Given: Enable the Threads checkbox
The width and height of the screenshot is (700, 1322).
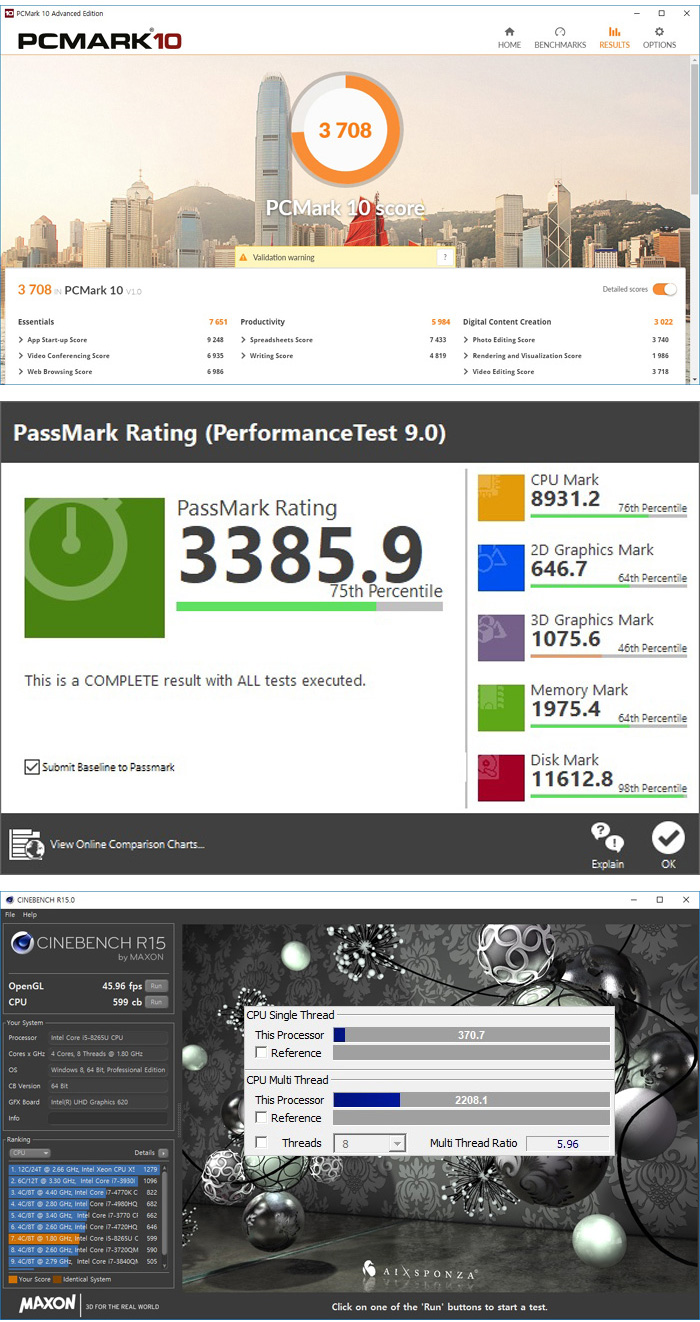Looking at the screenshot, I should (261, 1143).
